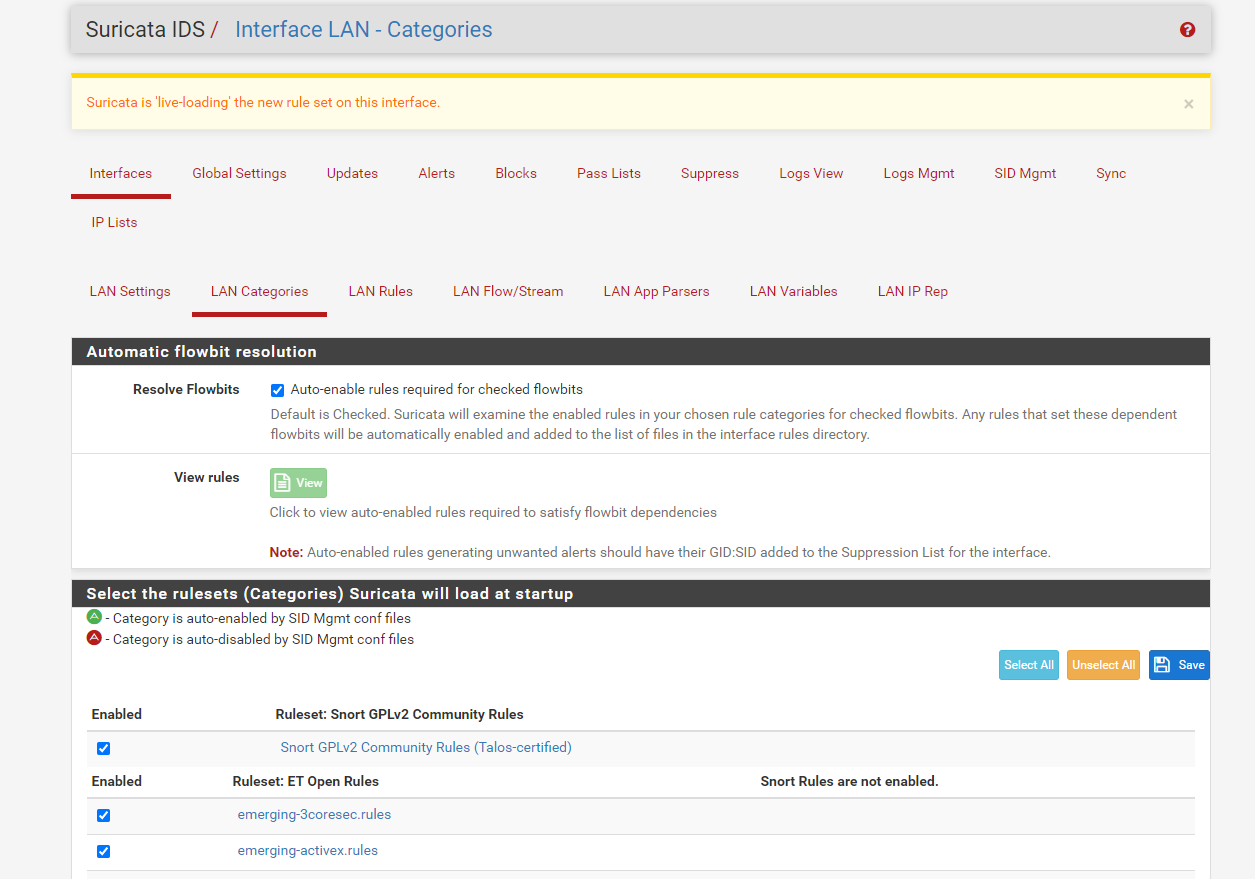The width and height of the screenshot is (1255, 879).
Task: Click the Note about auto-enabled rules text
Action: tap(660, 552)
